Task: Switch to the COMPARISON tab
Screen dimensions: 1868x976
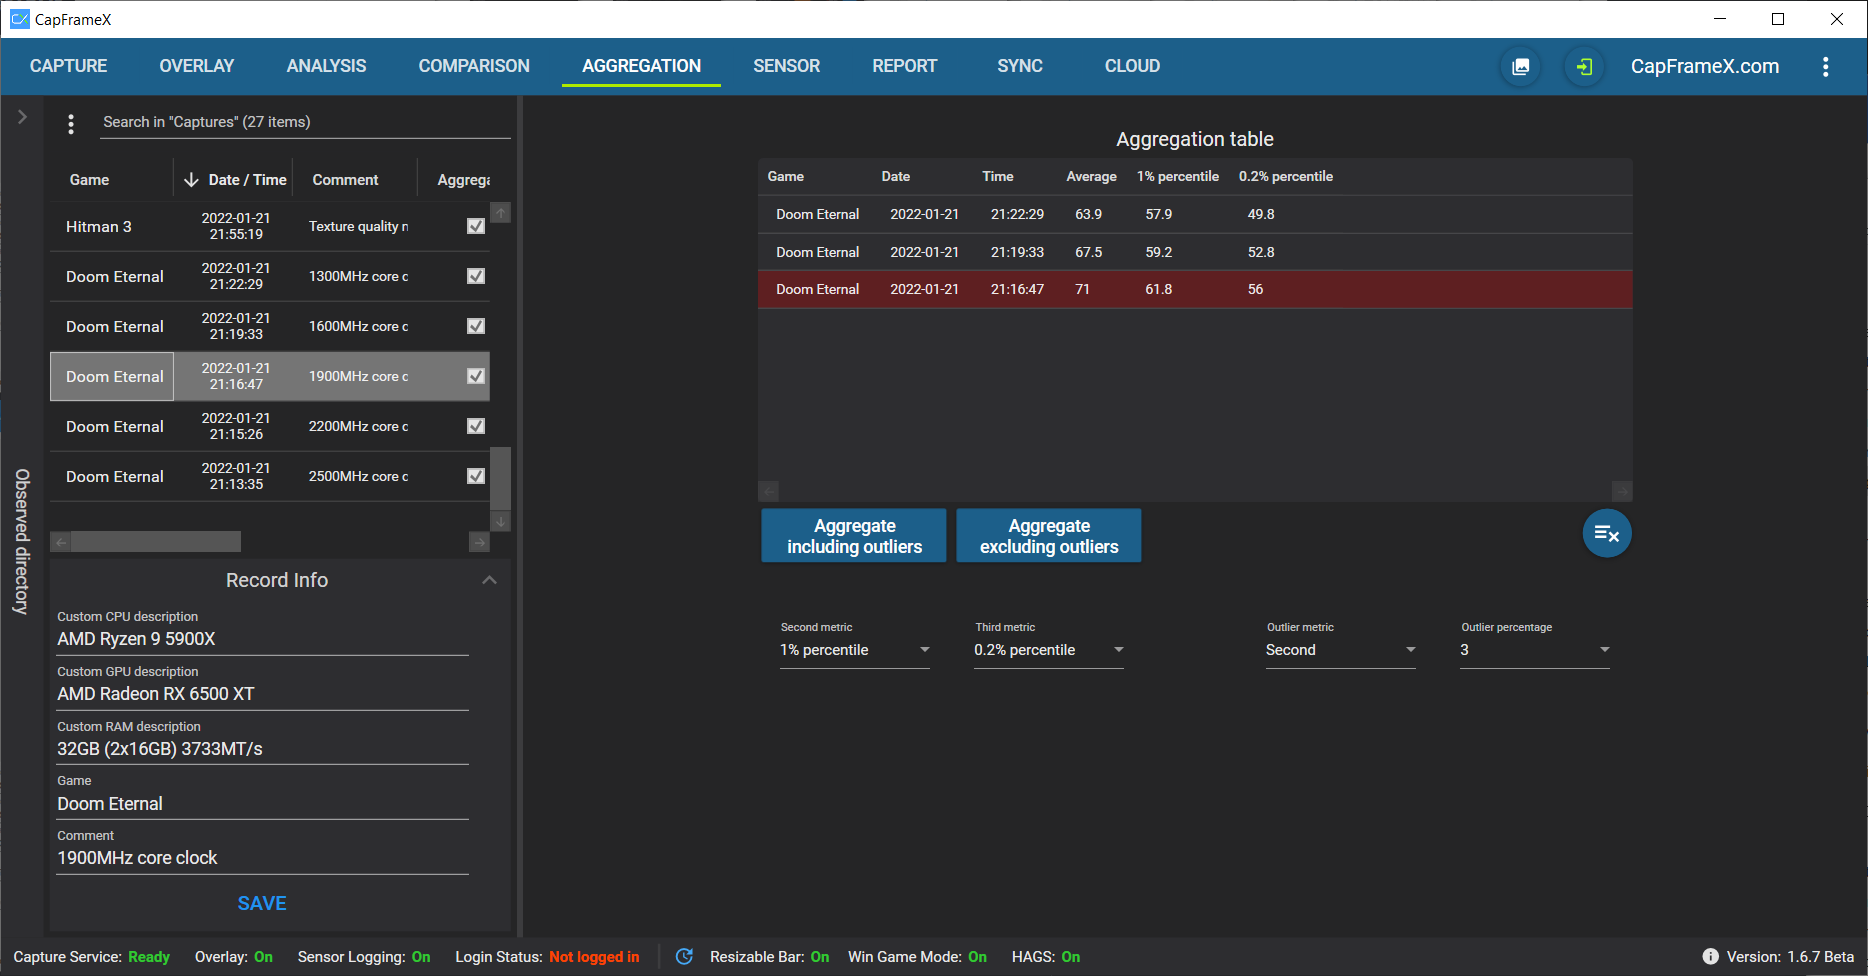Action: (x=474, y=66)
